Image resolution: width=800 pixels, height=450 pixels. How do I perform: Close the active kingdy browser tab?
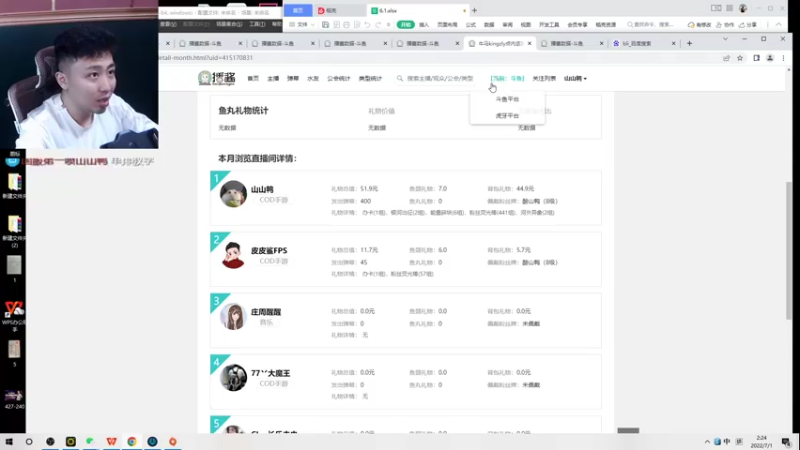(530, 43)
